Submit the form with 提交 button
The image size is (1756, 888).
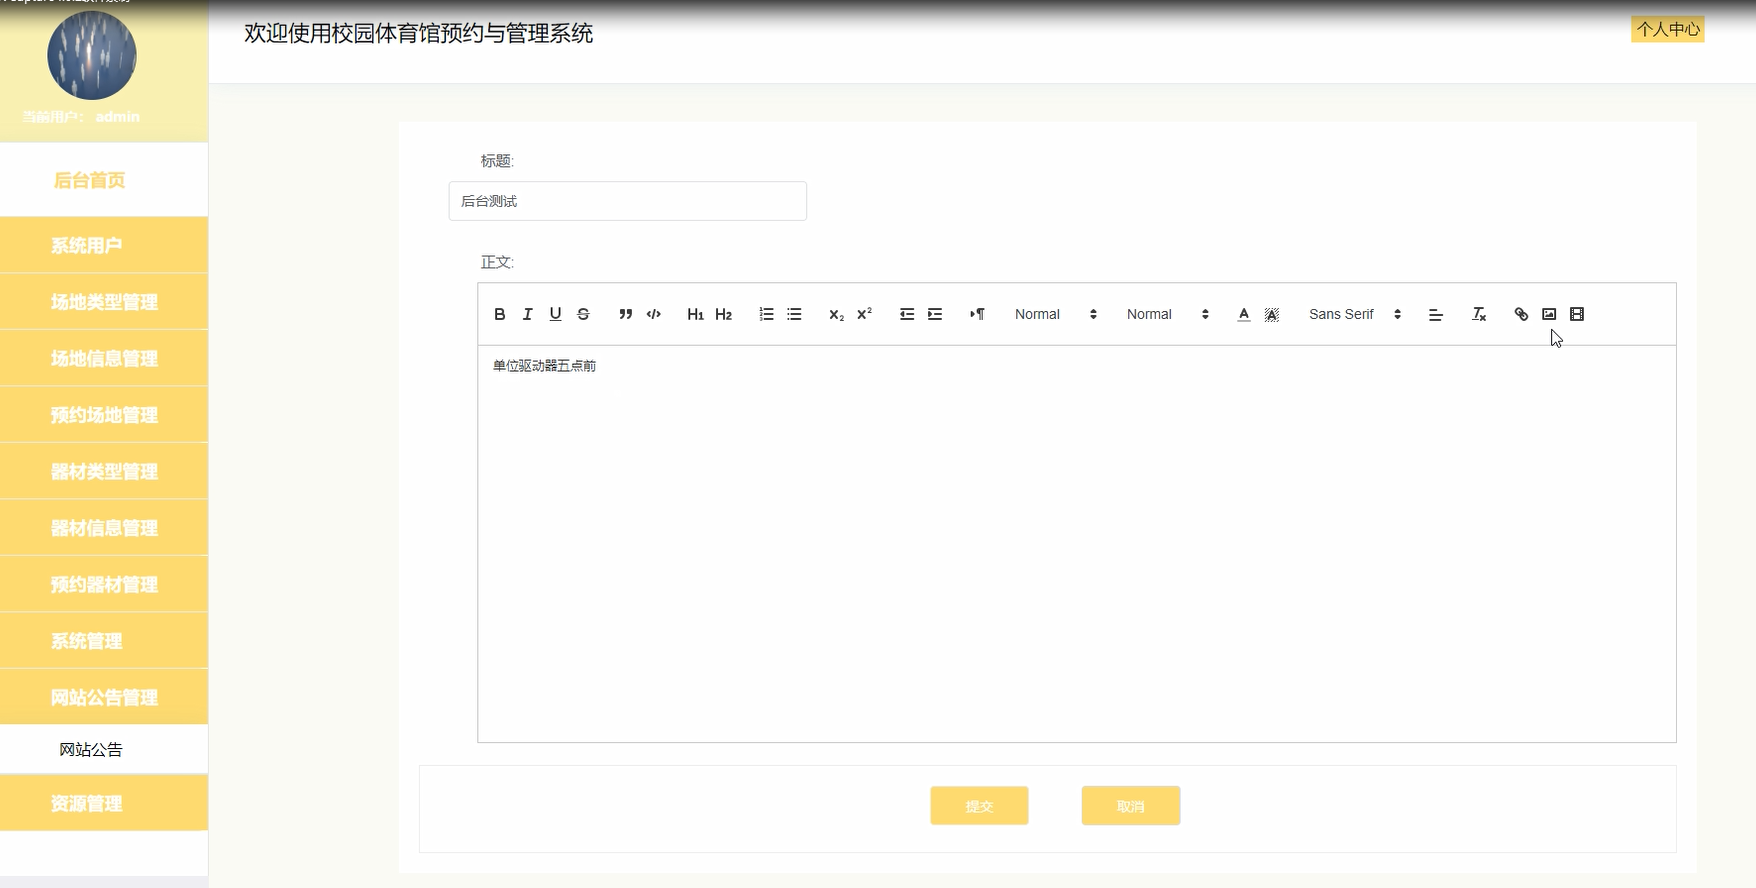979,806
